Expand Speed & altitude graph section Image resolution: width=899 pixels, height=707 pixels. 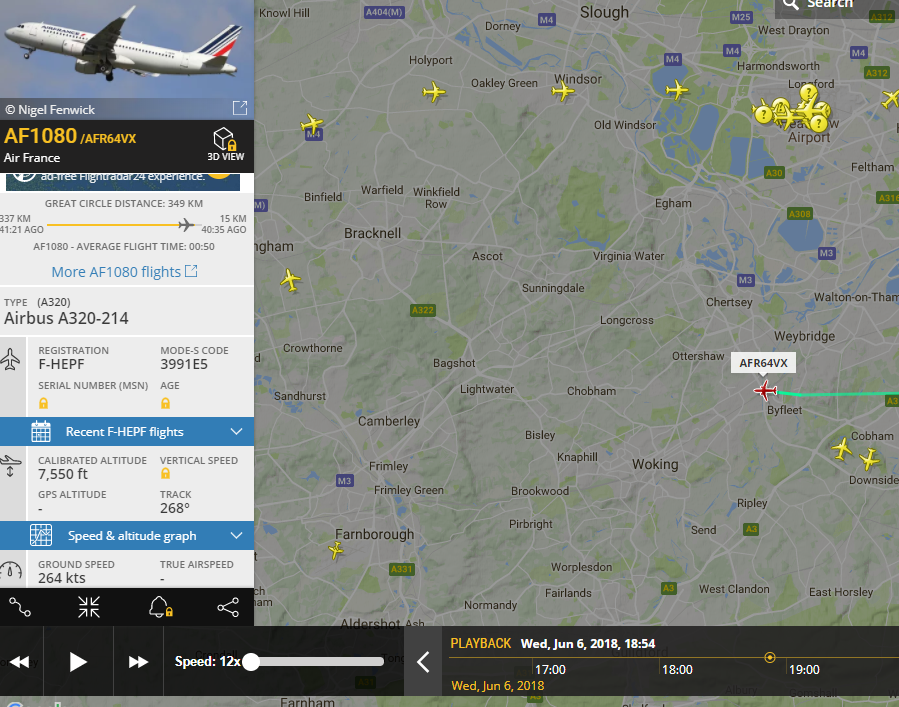point(127,536)
